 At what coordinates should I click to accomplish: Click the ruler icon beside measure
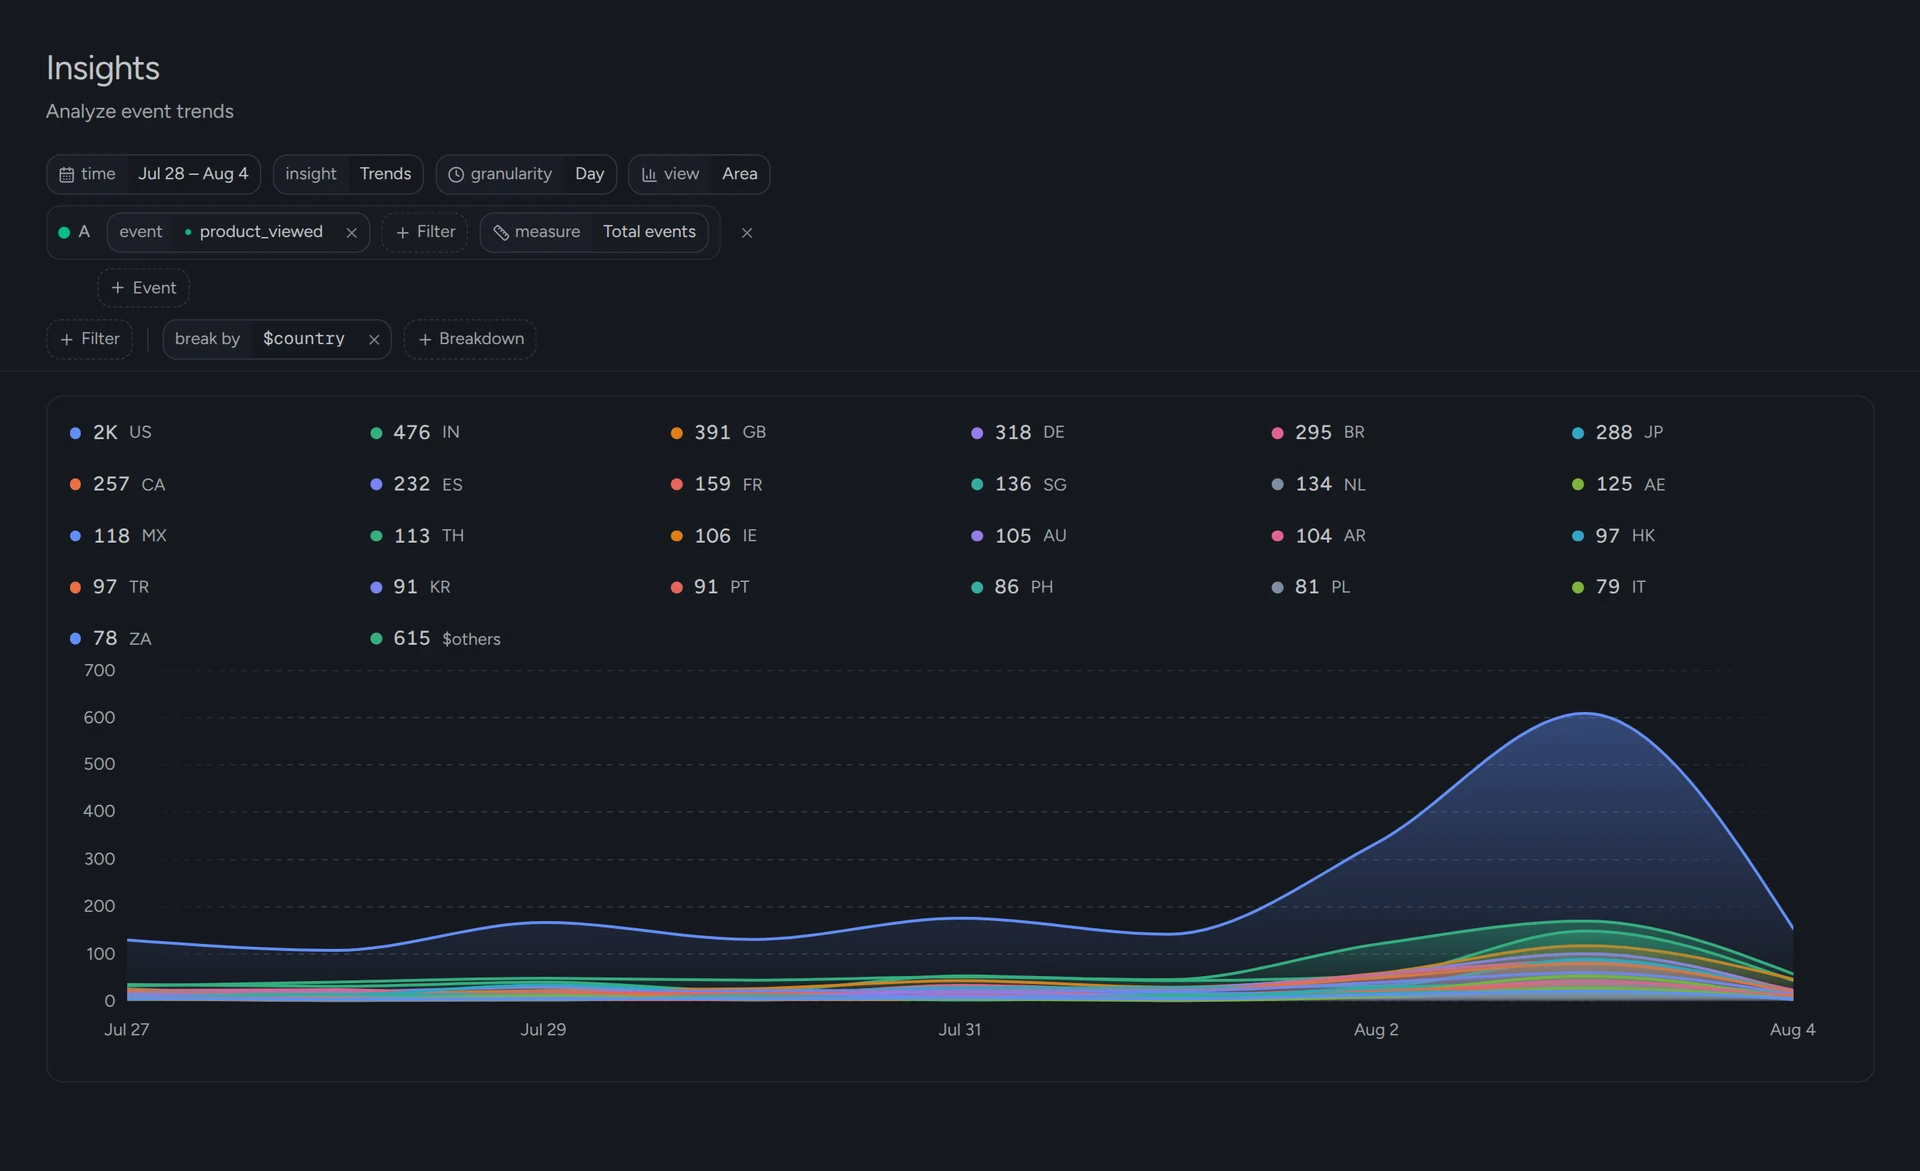pyautogui.click(x=501, y=233)
